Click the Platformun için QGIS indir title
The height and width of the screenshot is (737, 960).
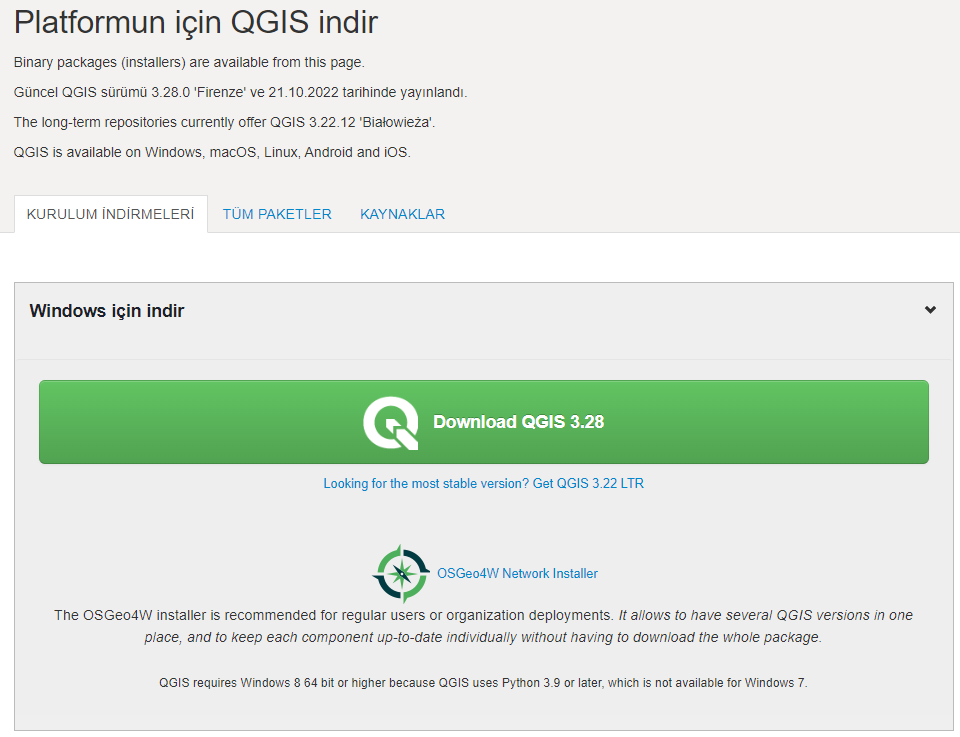(x=196, y=23)
